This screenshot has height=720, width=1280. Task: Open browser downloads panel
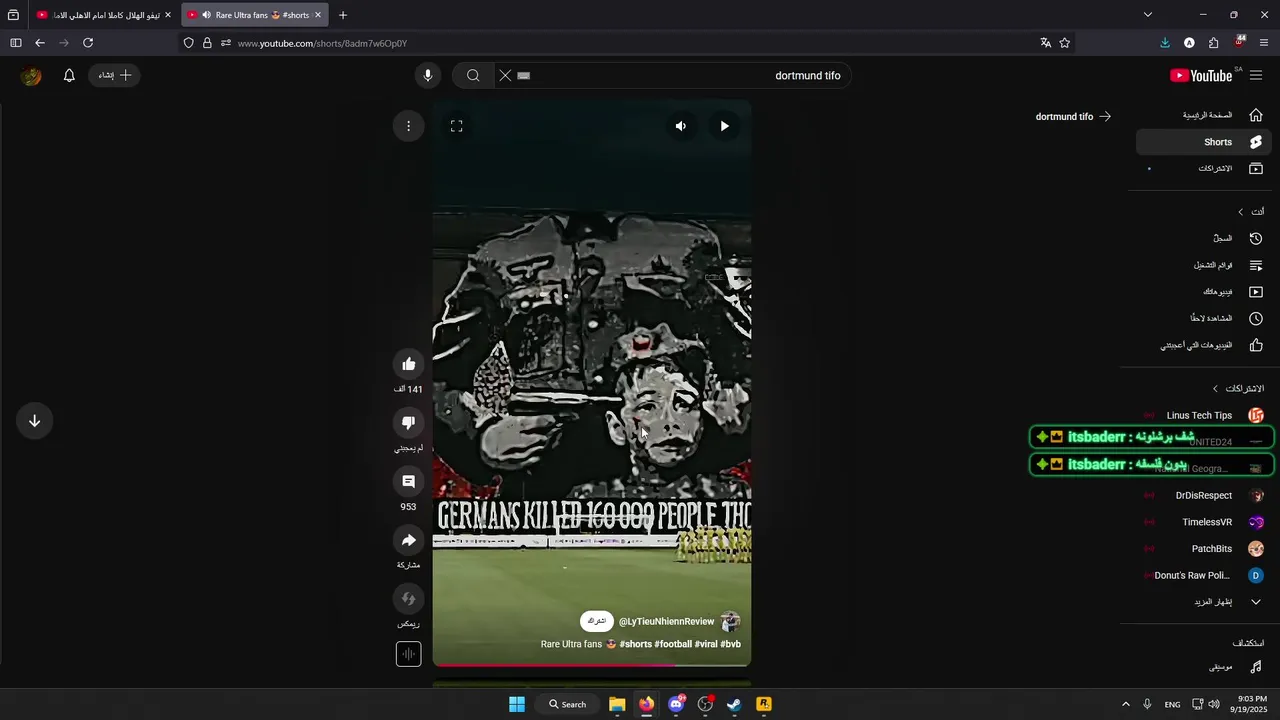click(1165, 43)
